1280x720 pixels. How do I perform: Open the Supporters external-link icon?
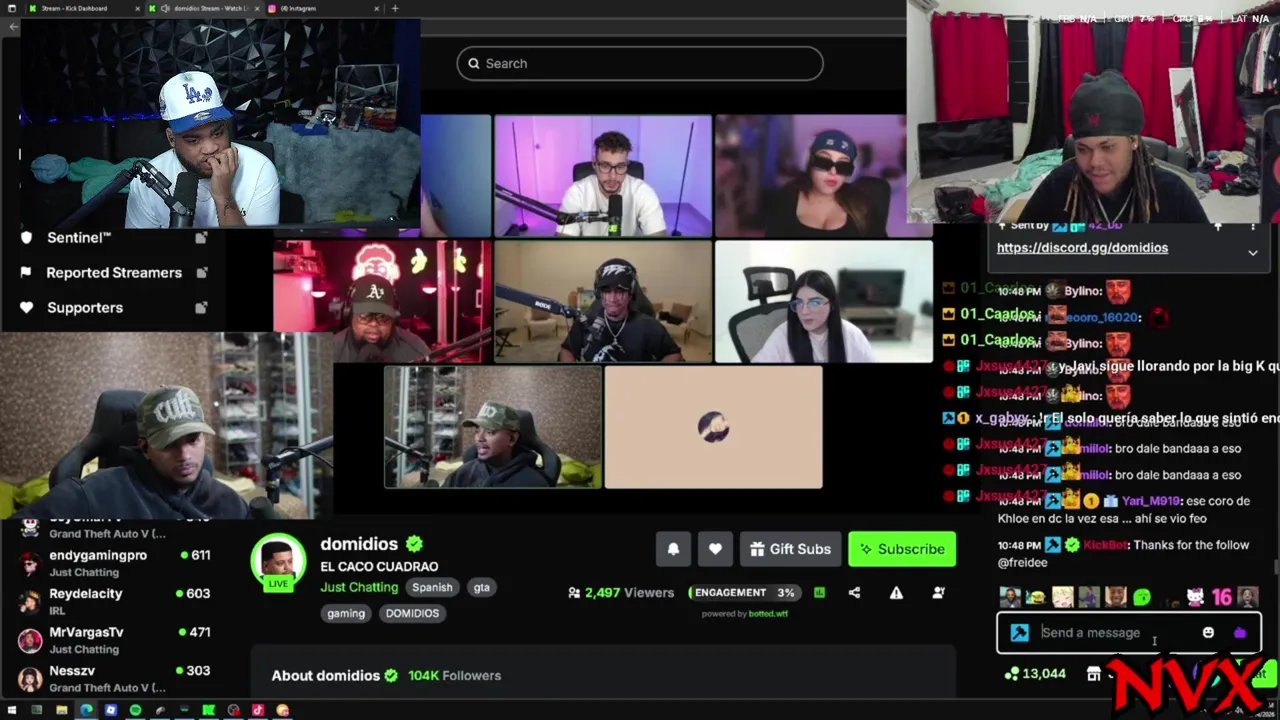click(x=201, y=308)
